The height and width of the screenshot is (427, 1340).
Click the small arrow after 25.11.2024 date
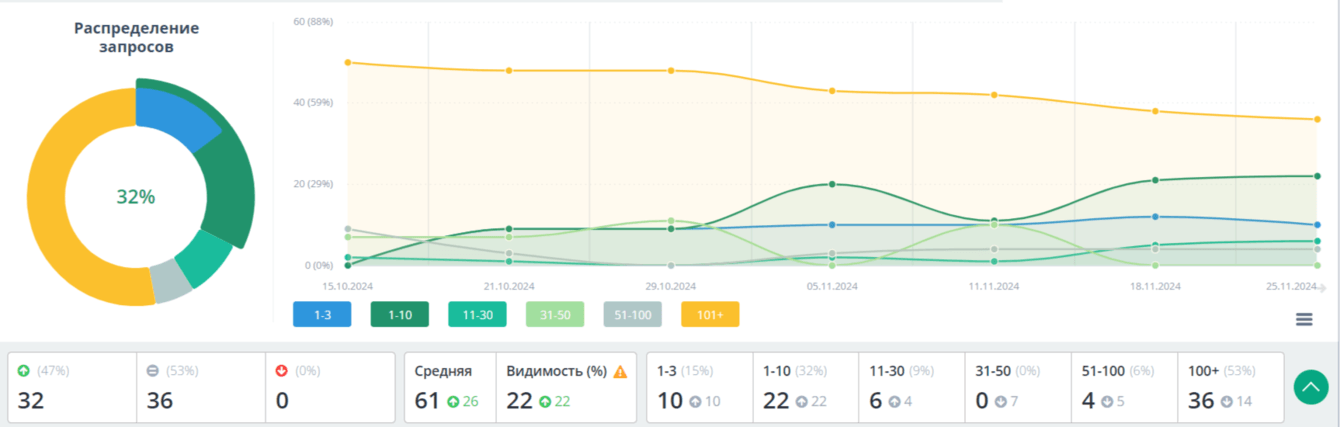click(1323, 287)
